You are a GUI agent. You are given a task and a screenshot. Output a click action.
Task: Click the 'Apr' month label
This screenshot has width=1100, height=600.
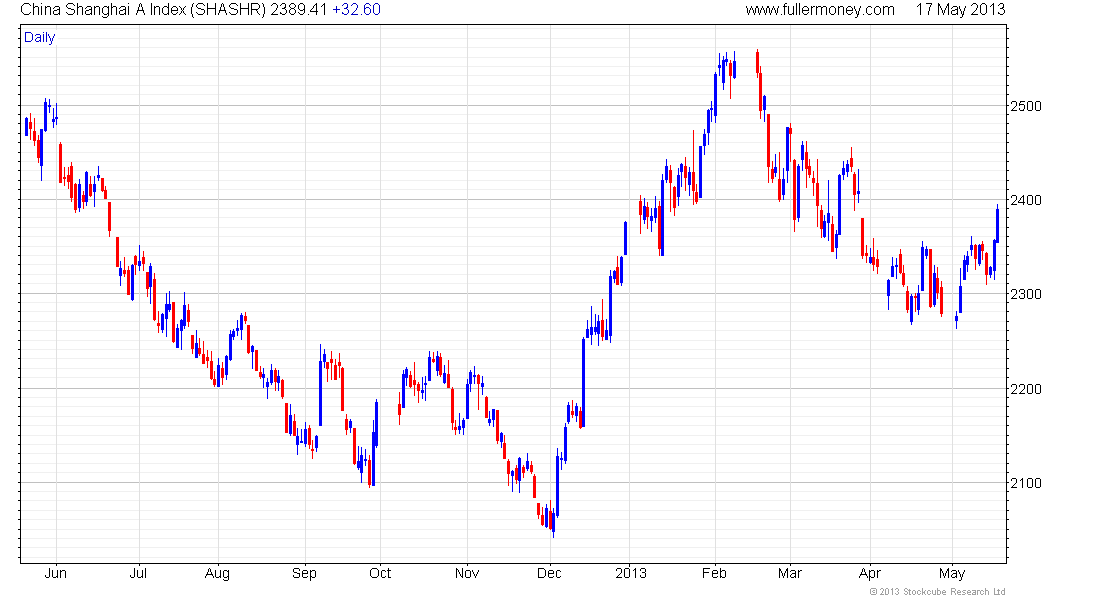tap(870, 574)
